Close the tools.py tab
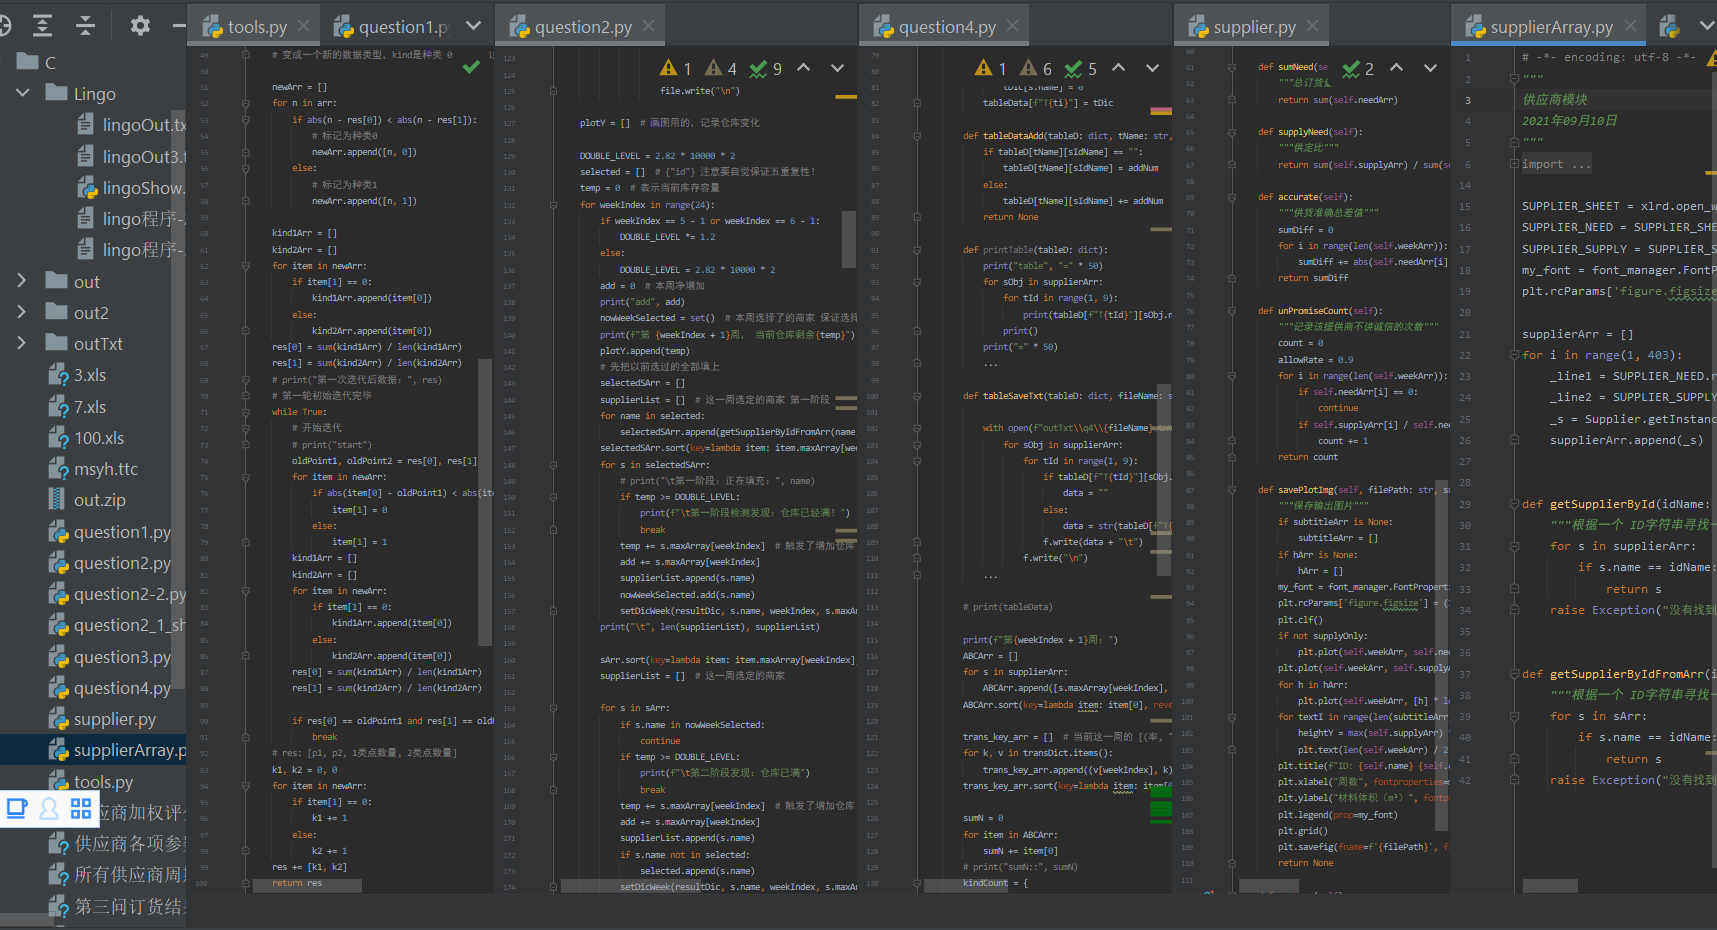Viewport: 1717px width, 930px height. [x=304, y=26]
